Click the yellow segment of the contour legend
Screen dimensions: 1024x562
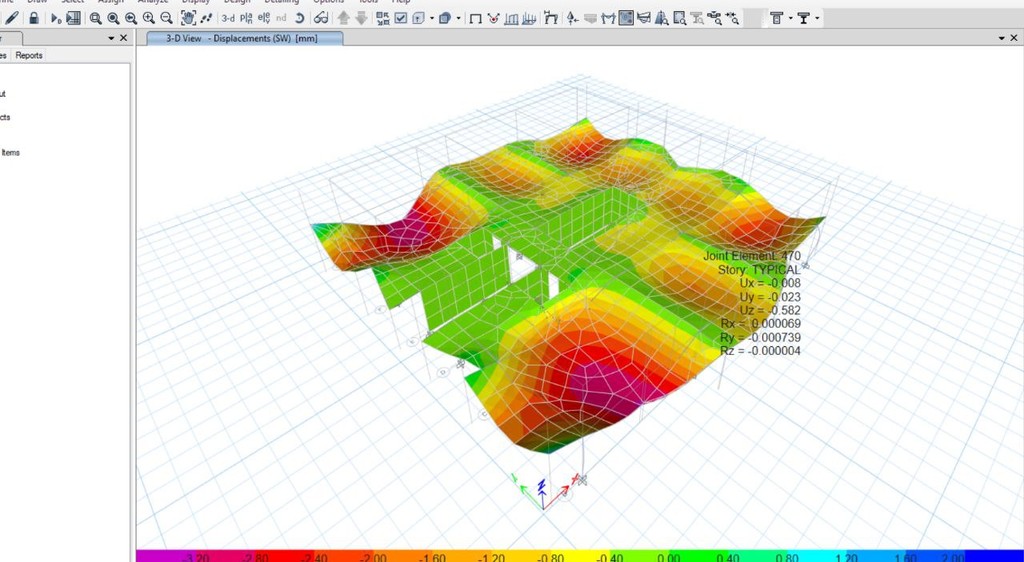click(581, 557)
